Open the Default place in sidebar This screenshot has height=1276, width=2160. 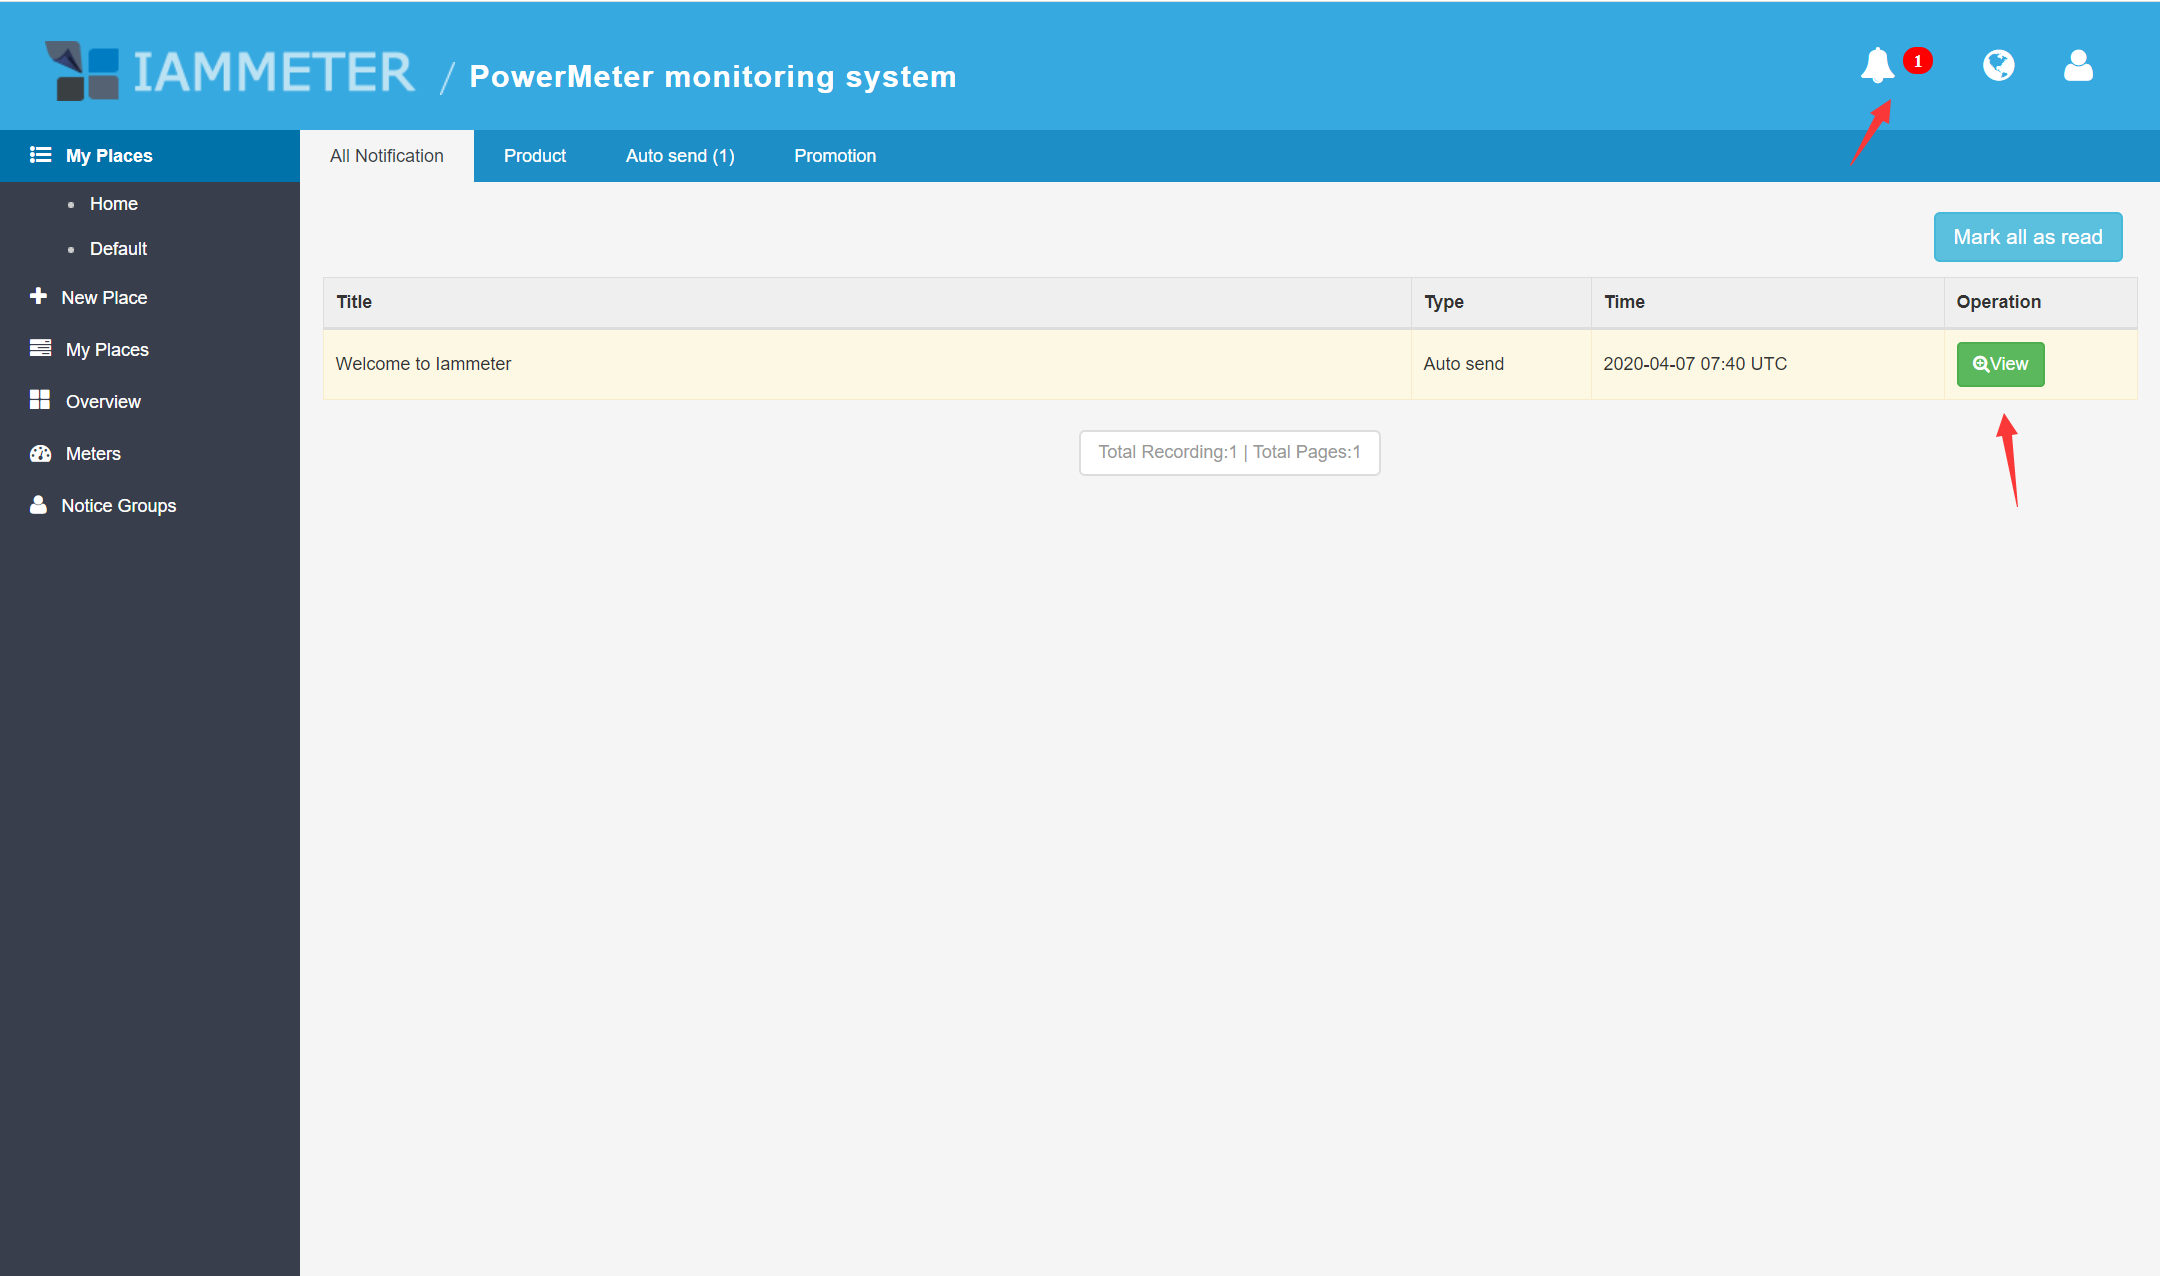coord(118,249)
